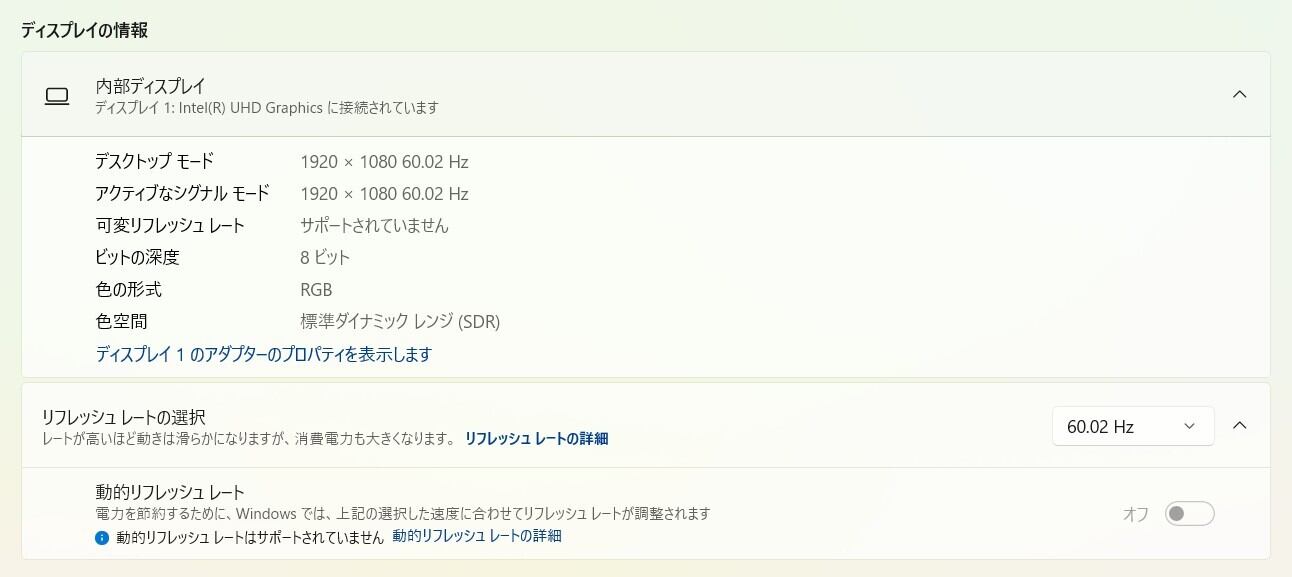Click the リフレッシュ レートの選択 title
1292x577 pixels.
coord(124,417)
